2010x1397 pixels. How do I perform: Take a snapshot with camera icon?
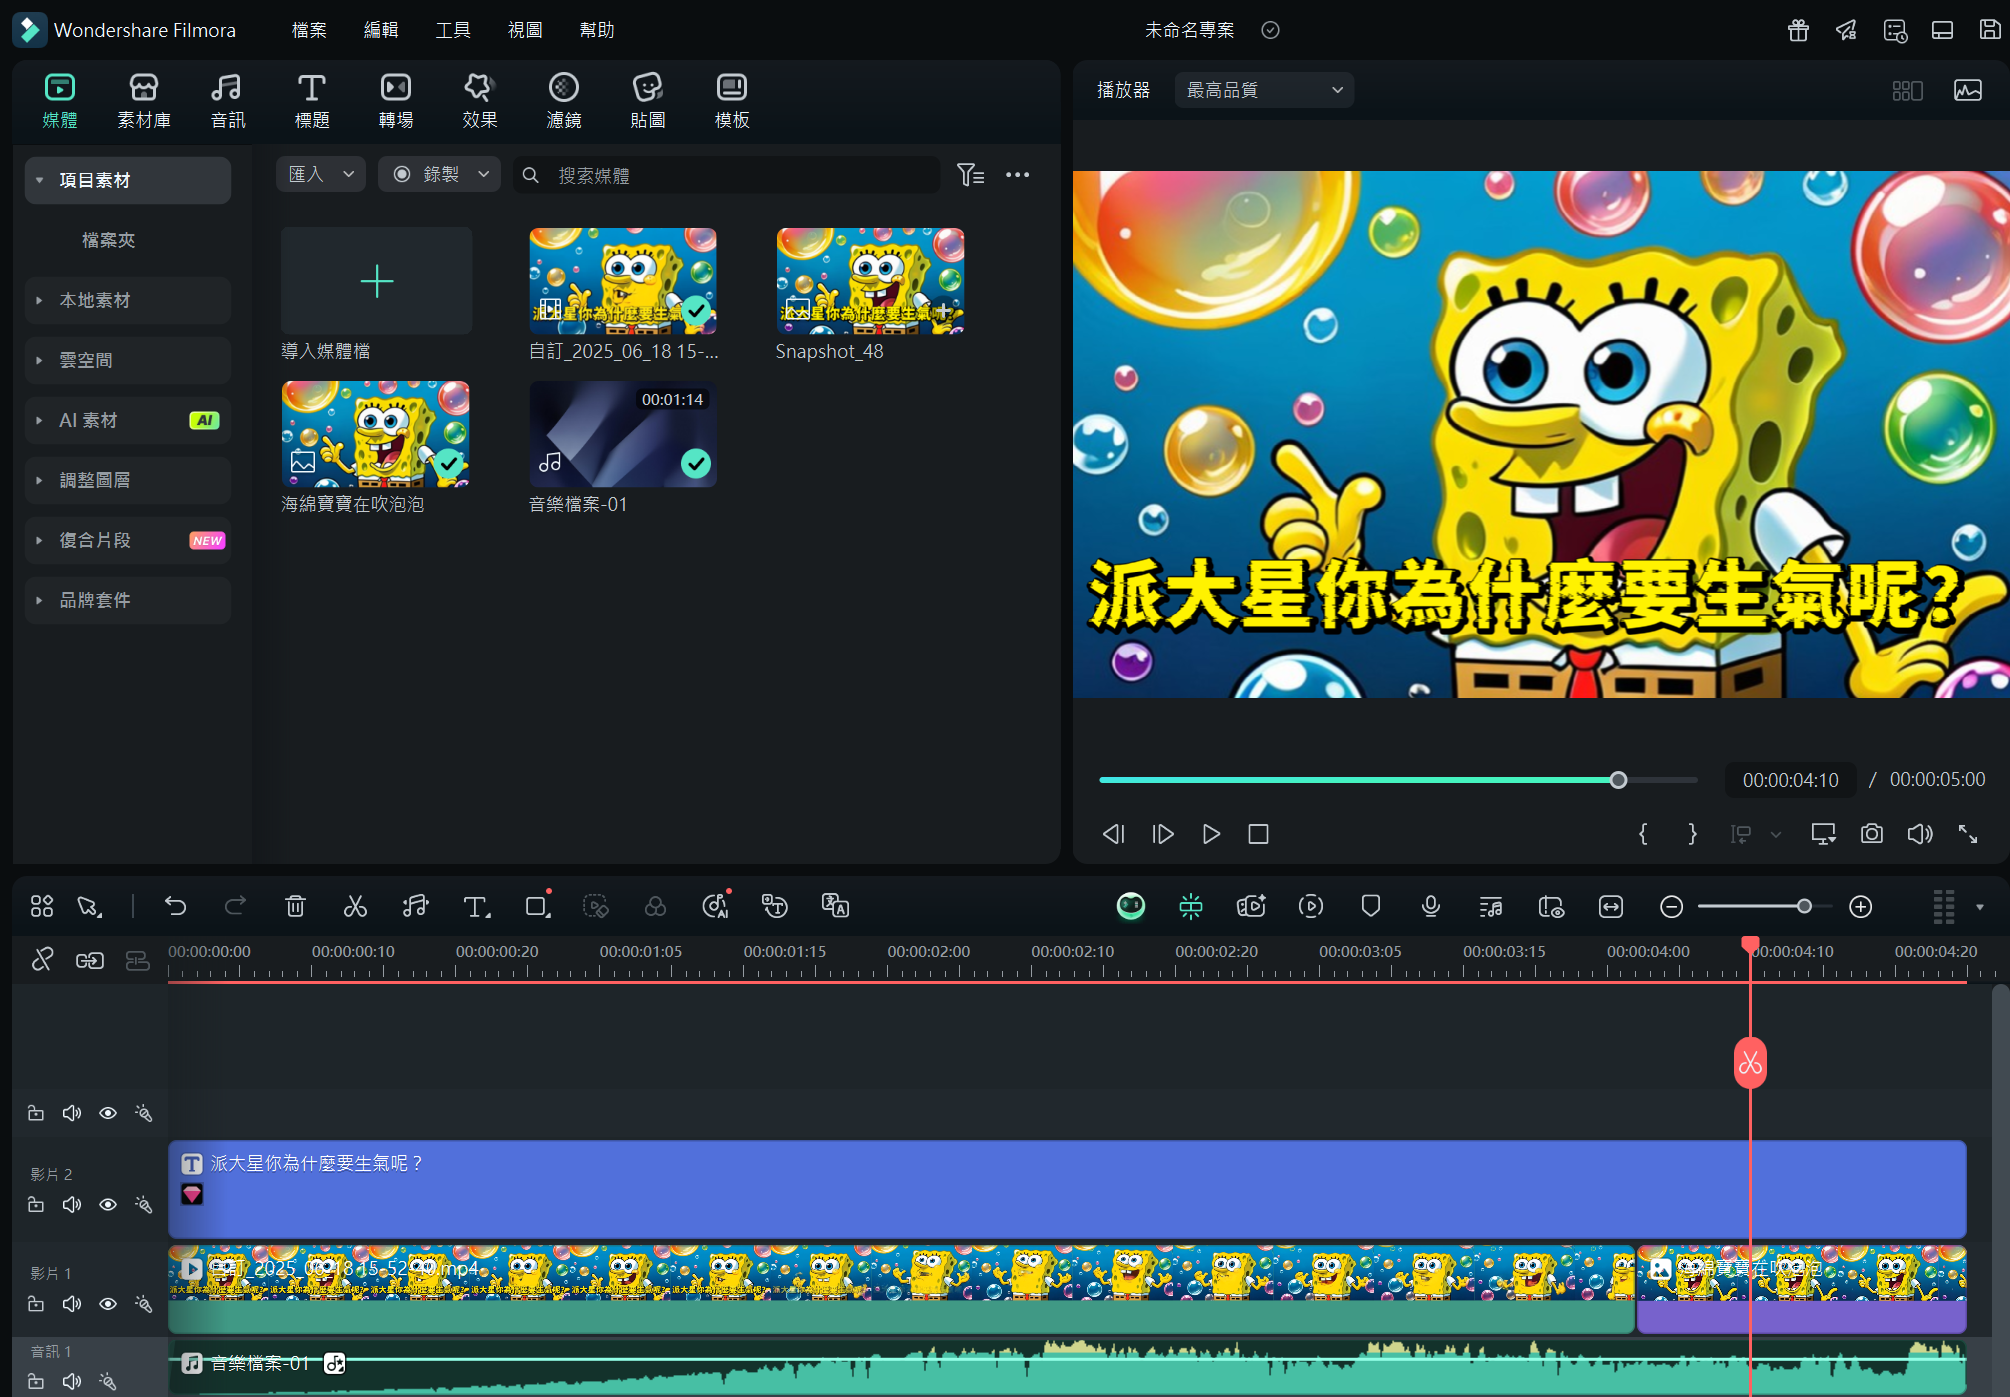pyautogui.click(x=1872, y=834)
